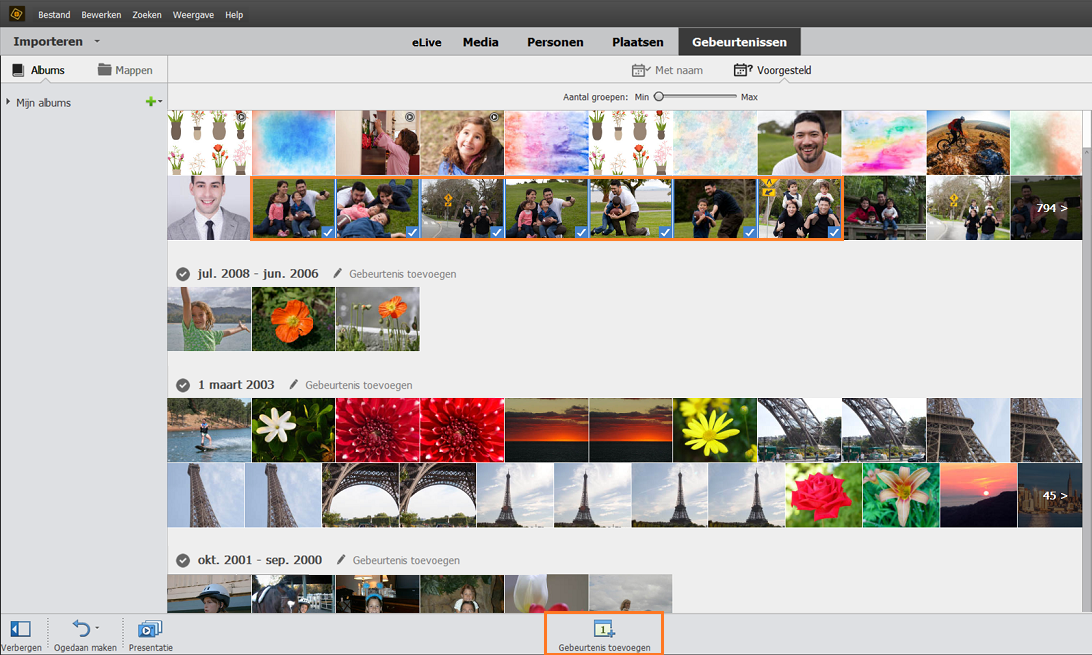Click the Max end of groups slider
1092x655 pixels.
(749, 97)
